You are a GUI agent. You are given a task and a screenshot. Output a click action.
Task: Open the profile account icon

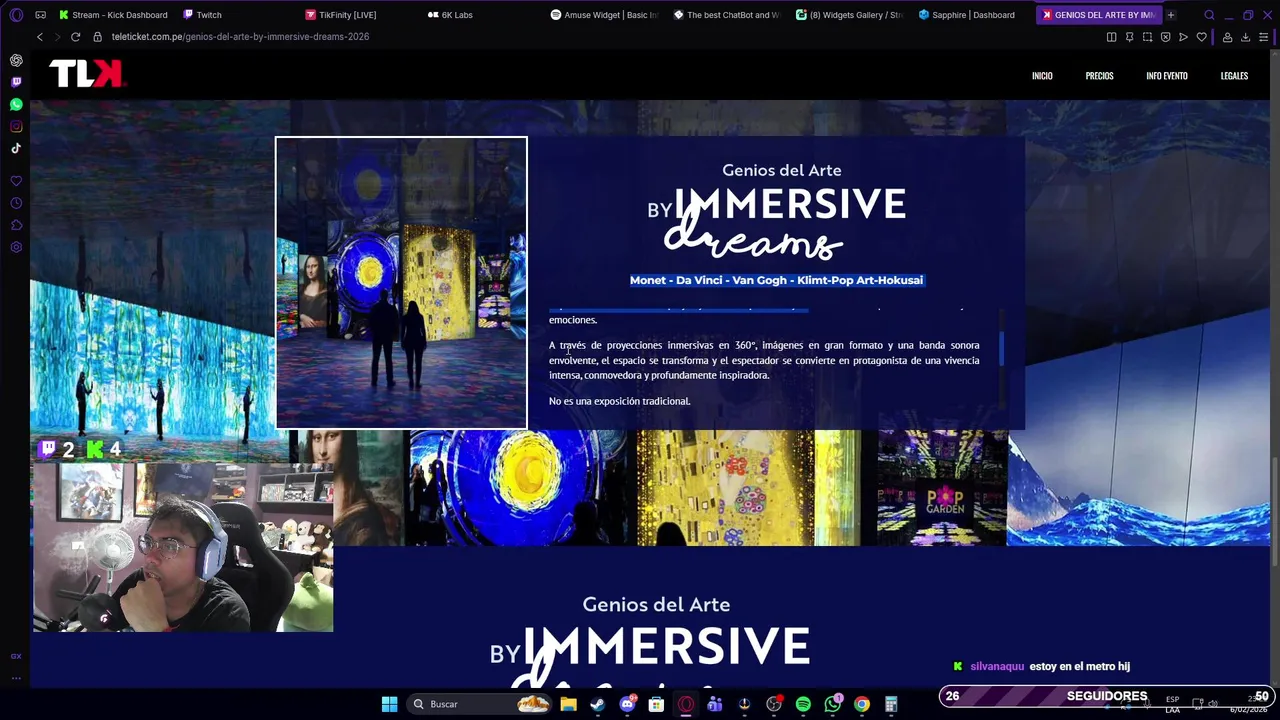click(1227, 37)
